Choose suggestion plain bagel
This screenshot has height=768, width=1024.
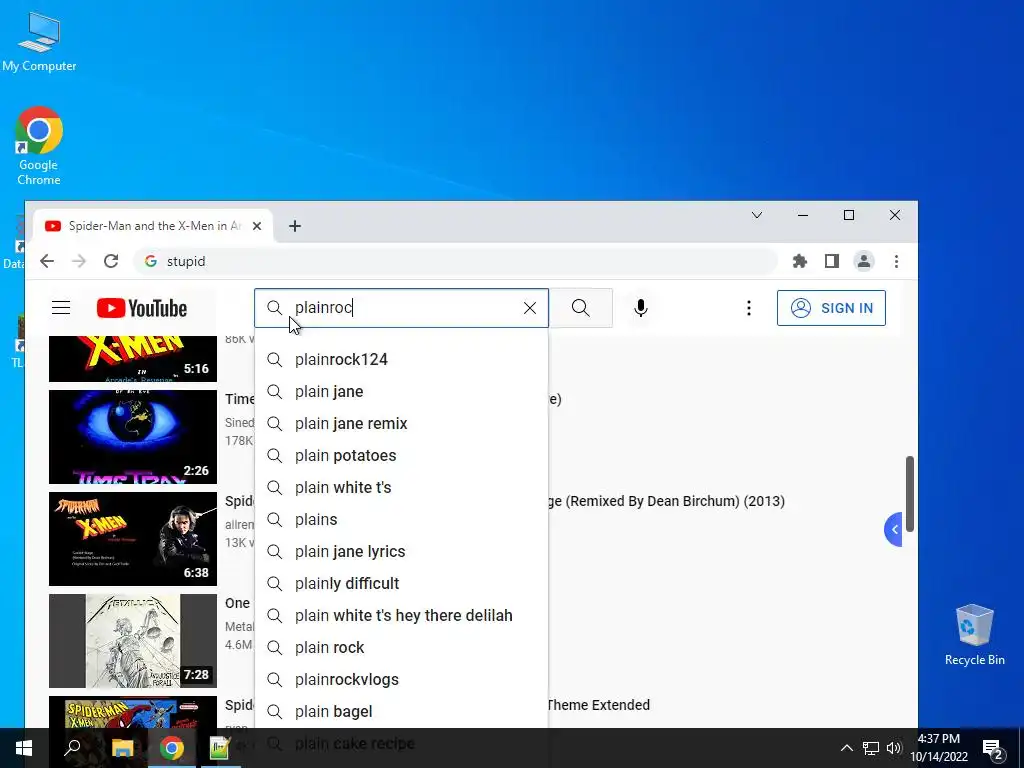[x=401, y=711]
